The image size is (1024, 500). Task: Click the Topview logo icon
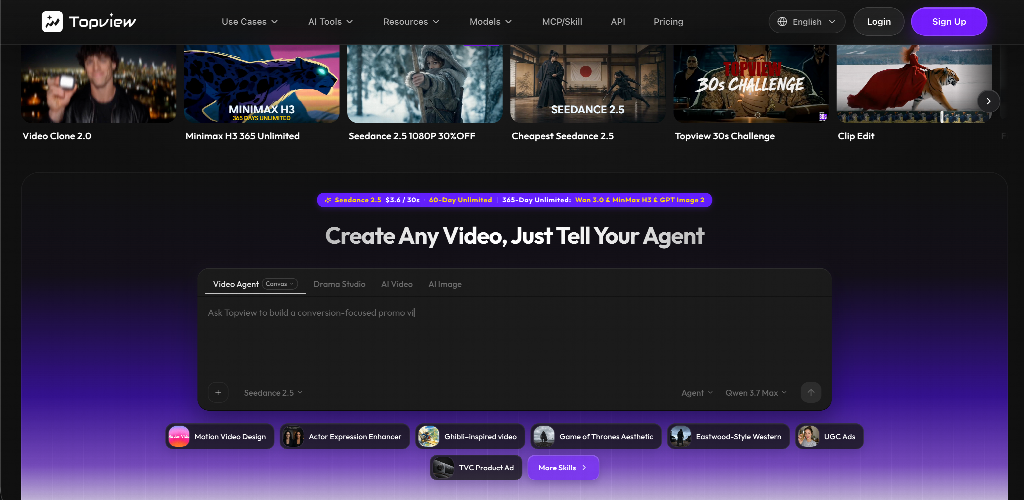(x=52, y=22)
